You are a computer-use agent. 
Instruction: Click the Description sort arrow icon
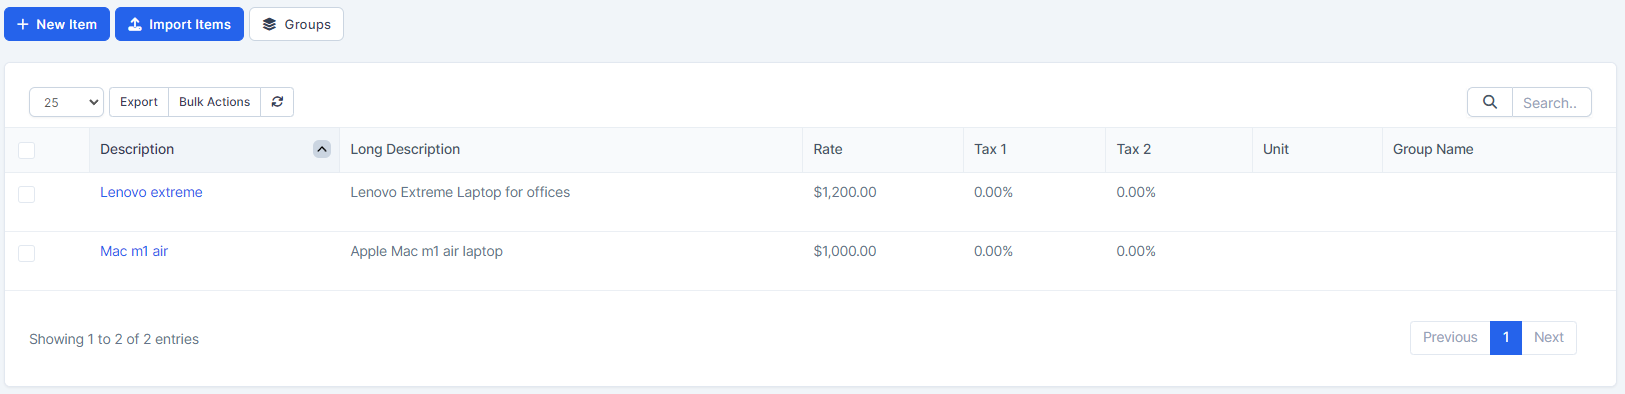(322, 149)
